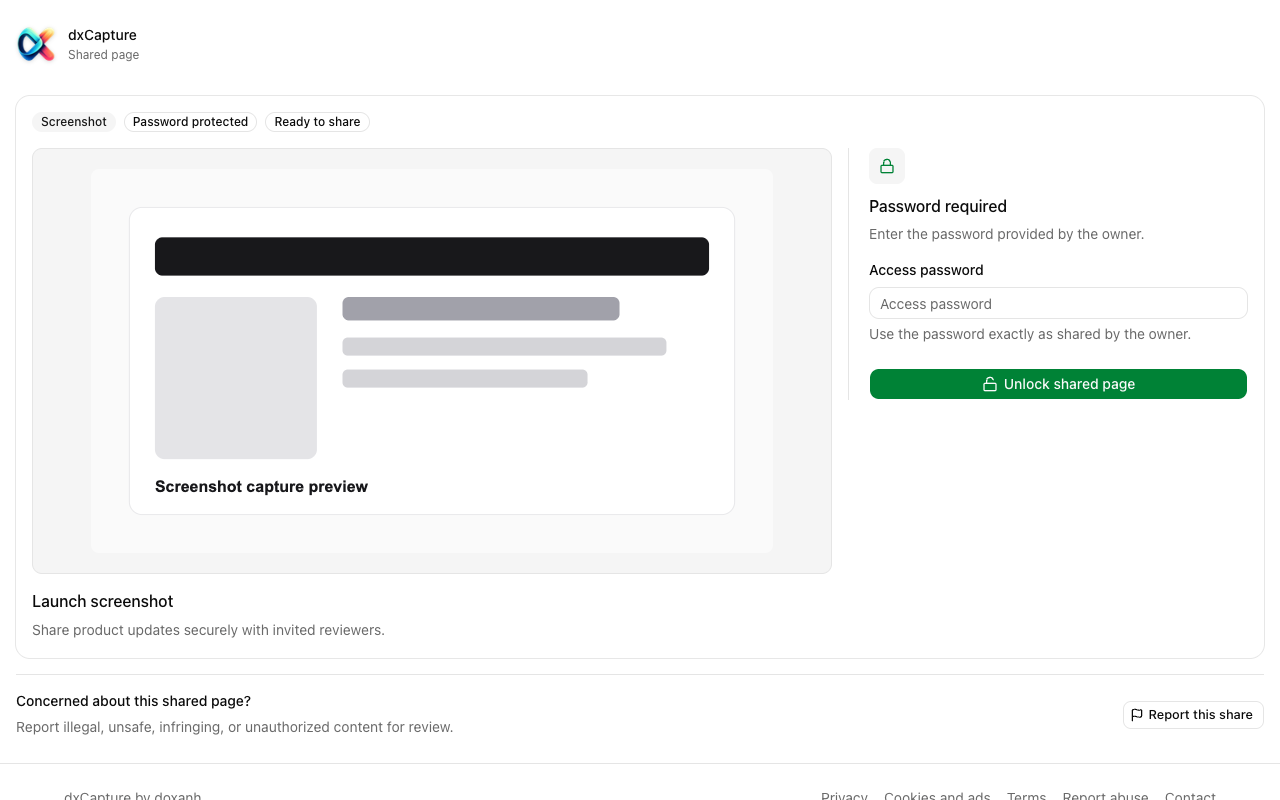Click the 'Report illegal, unsafe, infringing' description text
Screen dimensions: 1280x800
click(234, 727)
